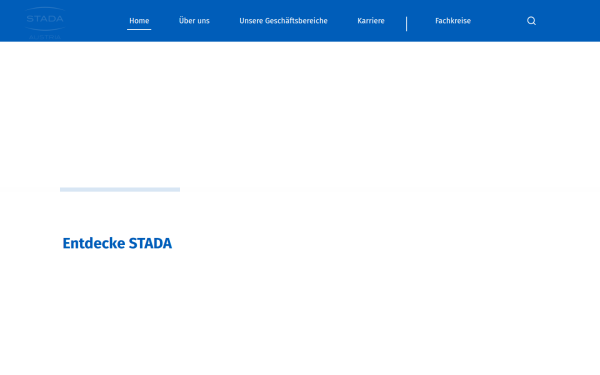Go to the Home menu item
Viewport: 600px width, 375px height.
point(139,21)
